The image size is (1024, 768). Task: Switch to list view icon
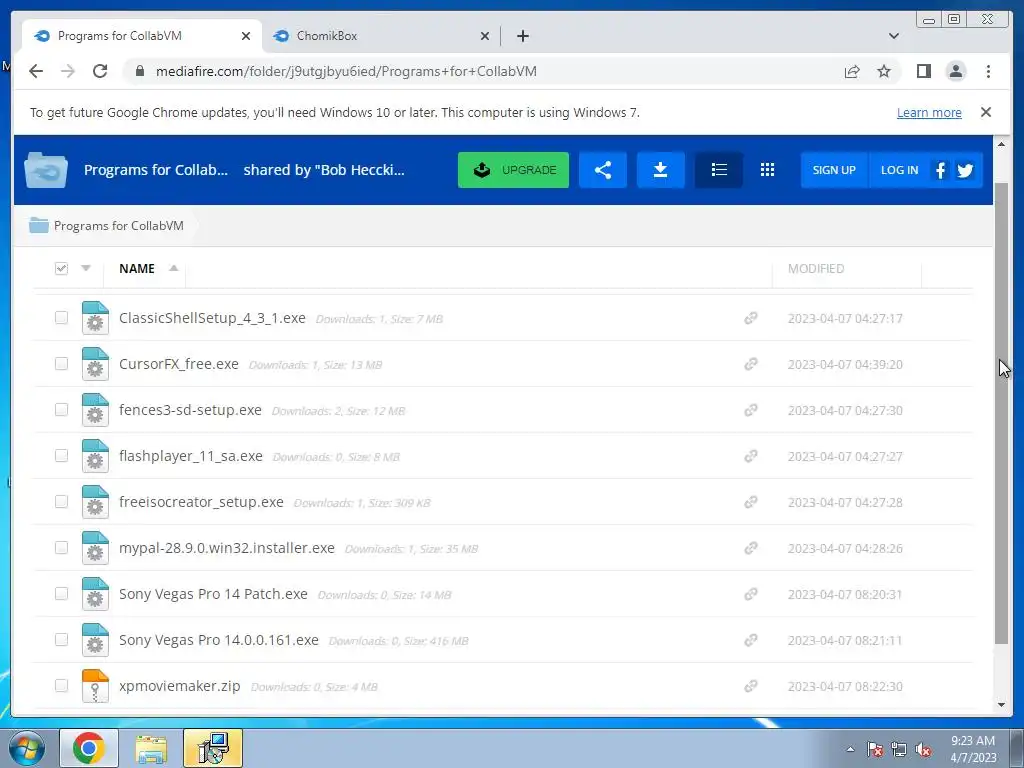point(719,170)
